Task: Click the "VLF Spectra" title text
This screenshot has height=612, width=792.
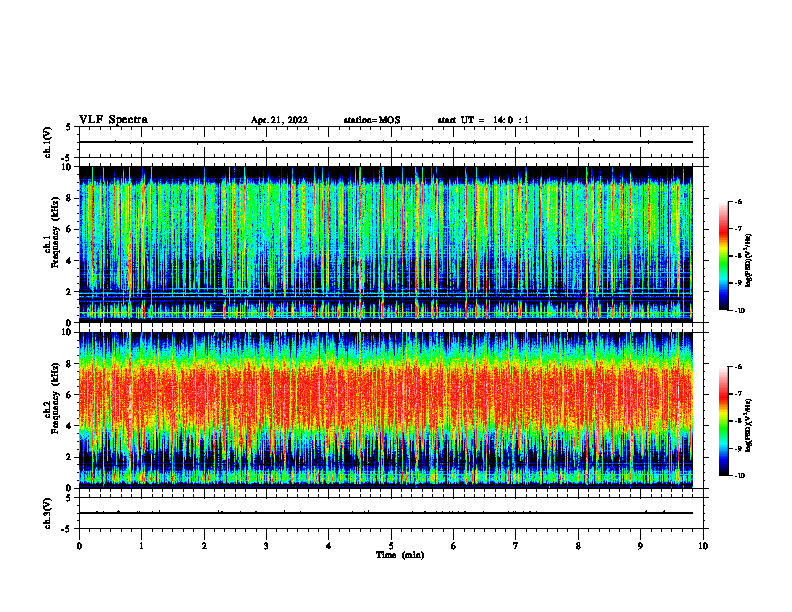Action: (113, 120)
